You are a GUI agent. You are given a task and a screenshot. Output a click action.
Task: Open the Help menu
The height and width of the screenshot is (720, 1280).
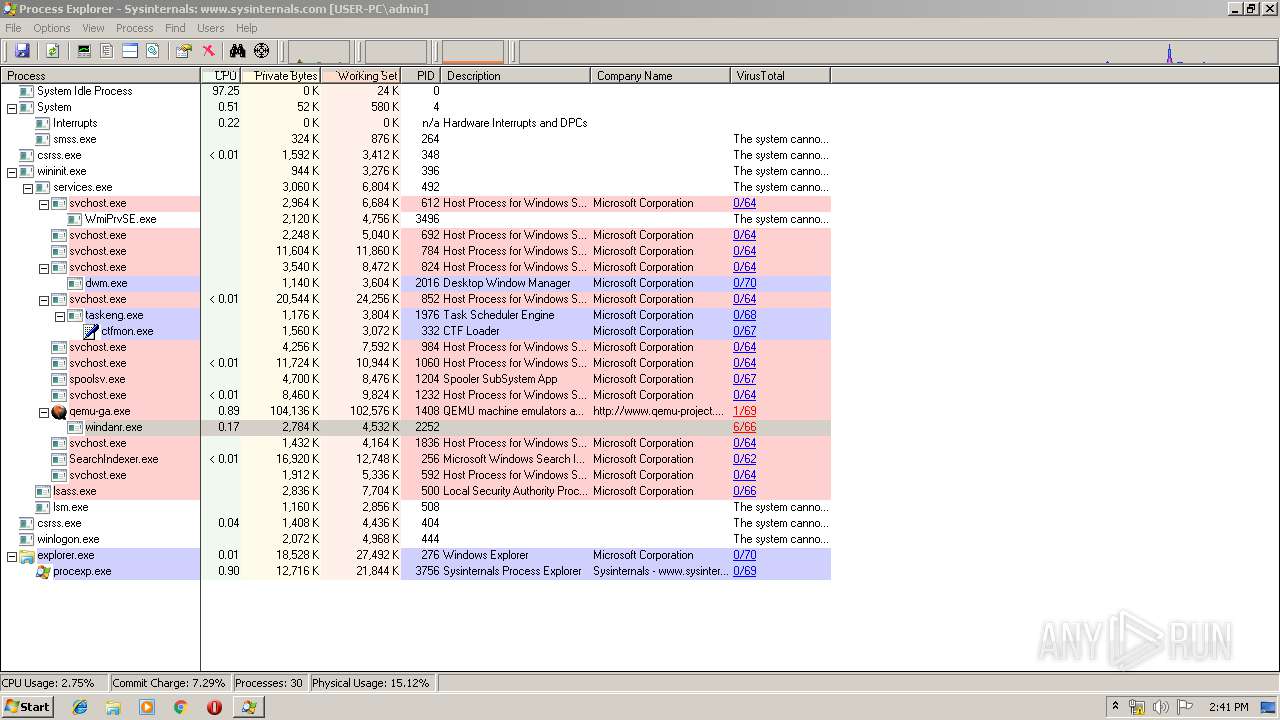click(247, 28)
